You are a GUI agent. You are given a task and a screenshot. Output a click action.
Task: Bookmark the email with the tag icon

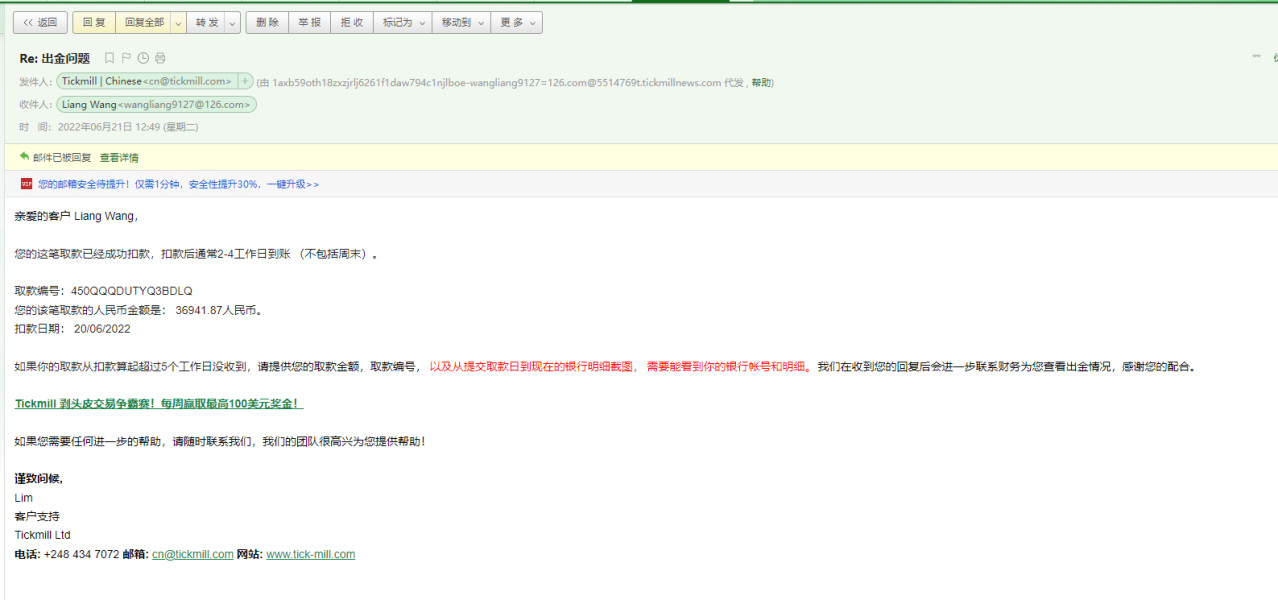click(110, 58)
